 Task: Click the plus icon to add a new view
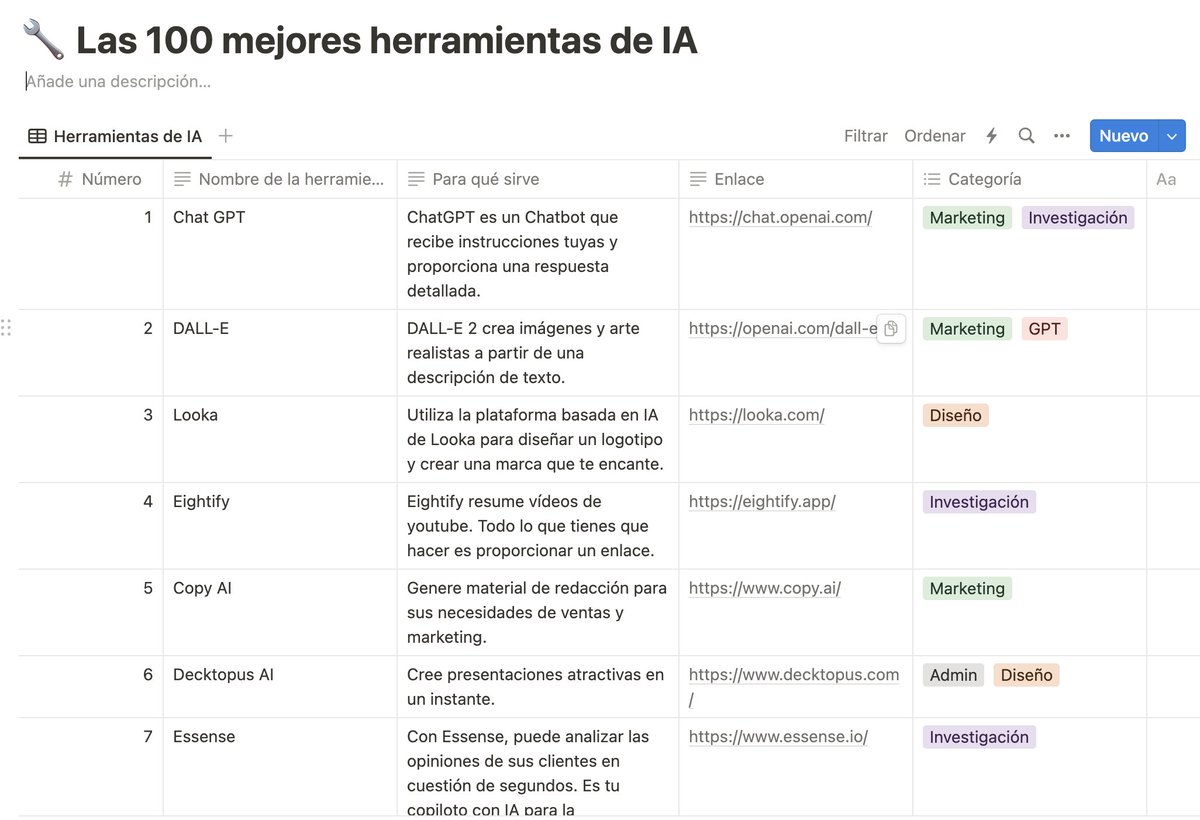(x=223, y=135)
